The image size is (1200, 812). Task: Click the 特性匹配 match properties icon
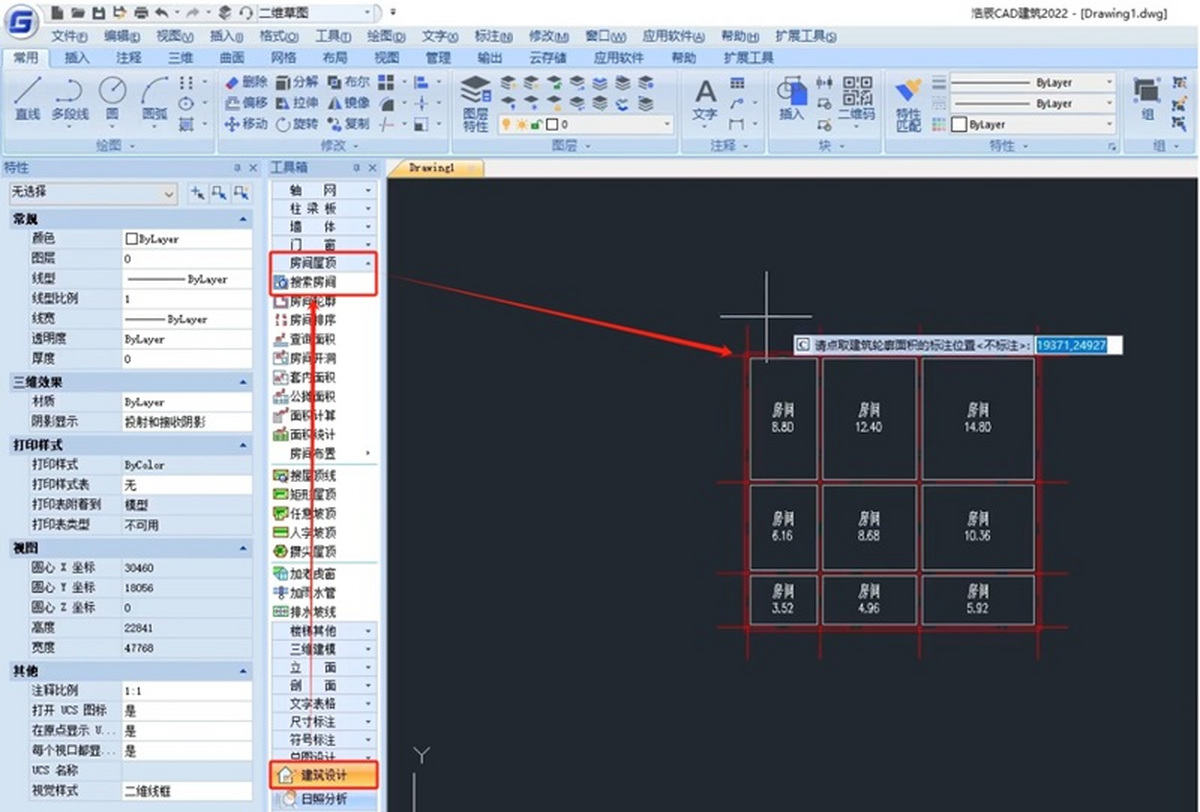[908, 104]
